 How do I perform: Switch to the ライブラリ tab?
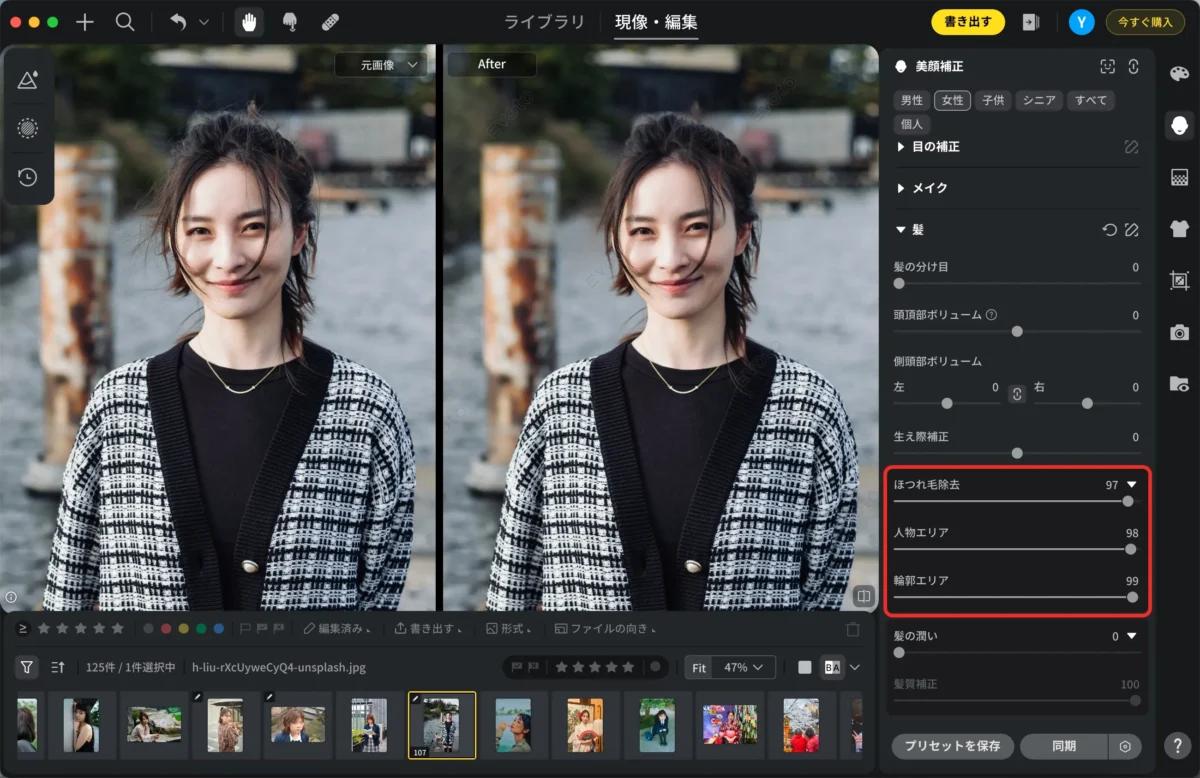point(546,22)
